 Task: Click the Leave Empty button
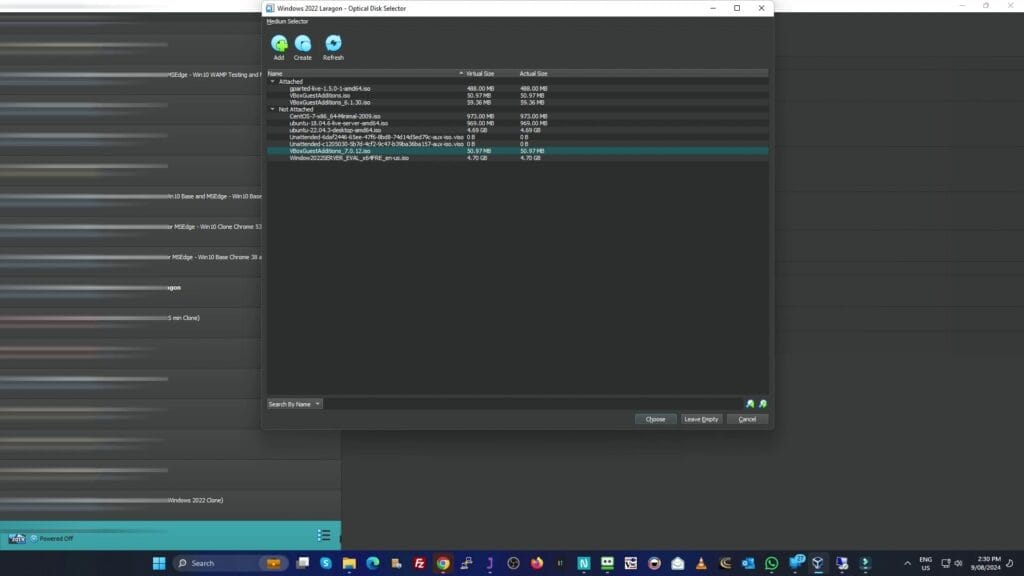pyautogui.click(x=701, y=419)
